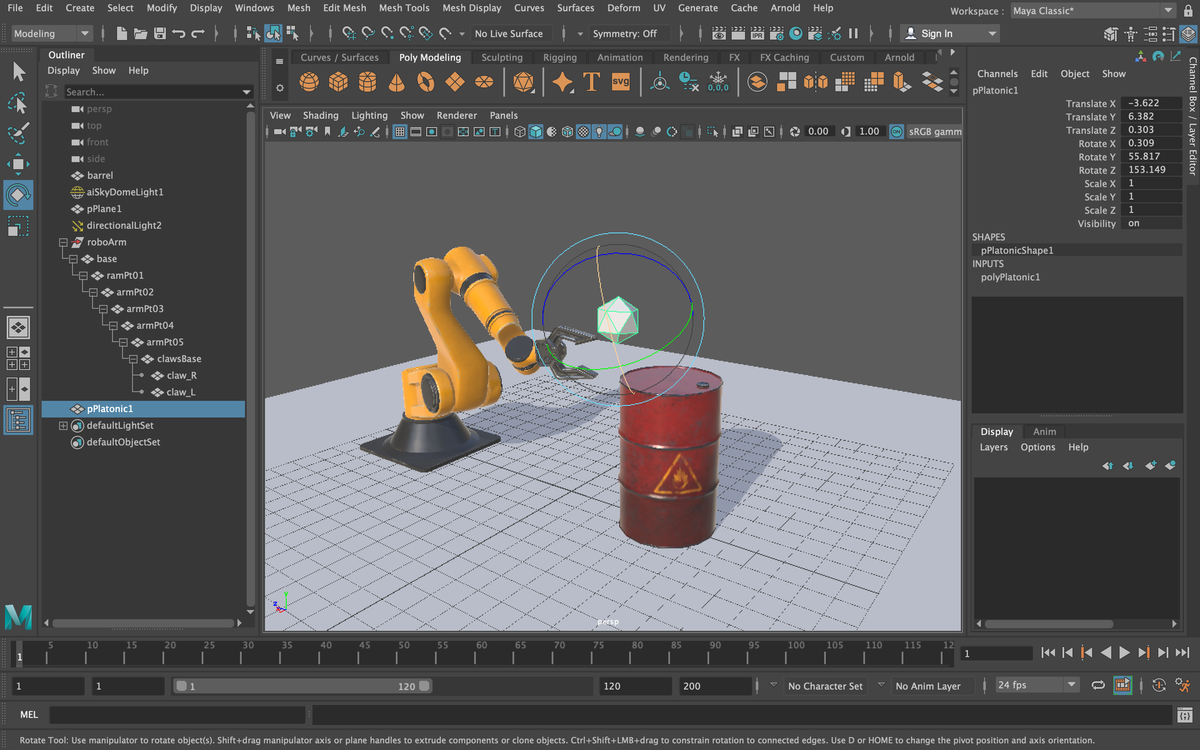Image resolution: width=1200 pixels, height=750 pixels.
Task: Click the open scene folder icon
Action: coord(141,33)
